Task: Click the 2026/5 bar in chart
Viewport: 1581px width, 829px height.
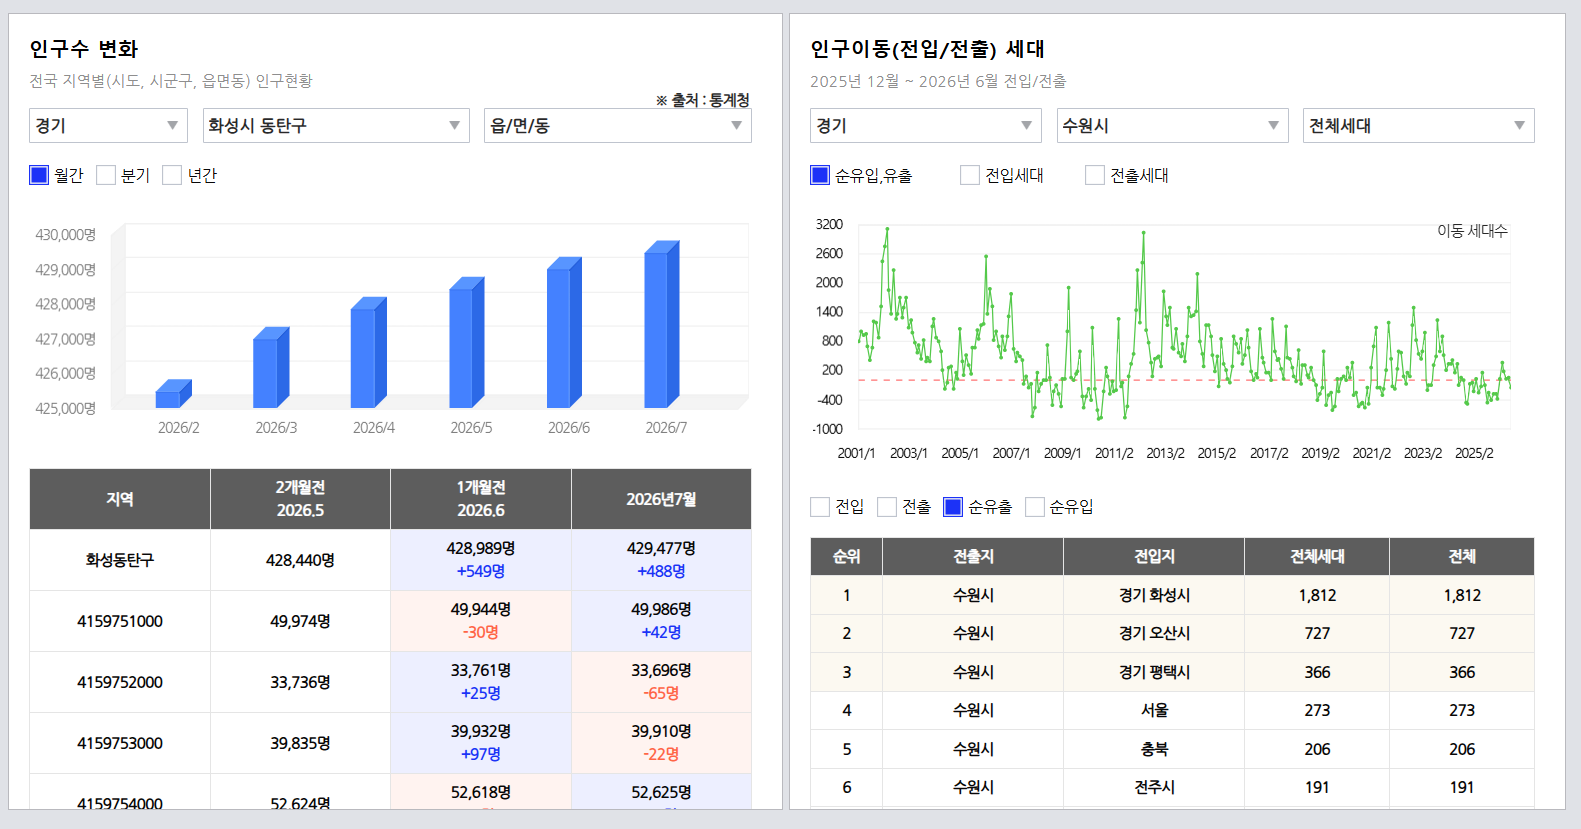Action: click(x=467, y=343)
